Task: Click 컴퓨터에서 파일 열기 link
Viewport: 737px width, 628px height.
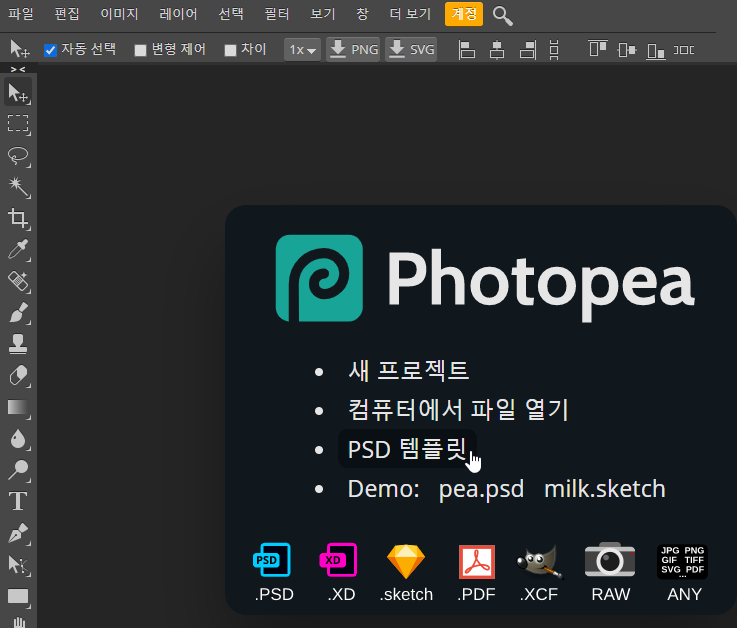Action: (x=458, y=409)
